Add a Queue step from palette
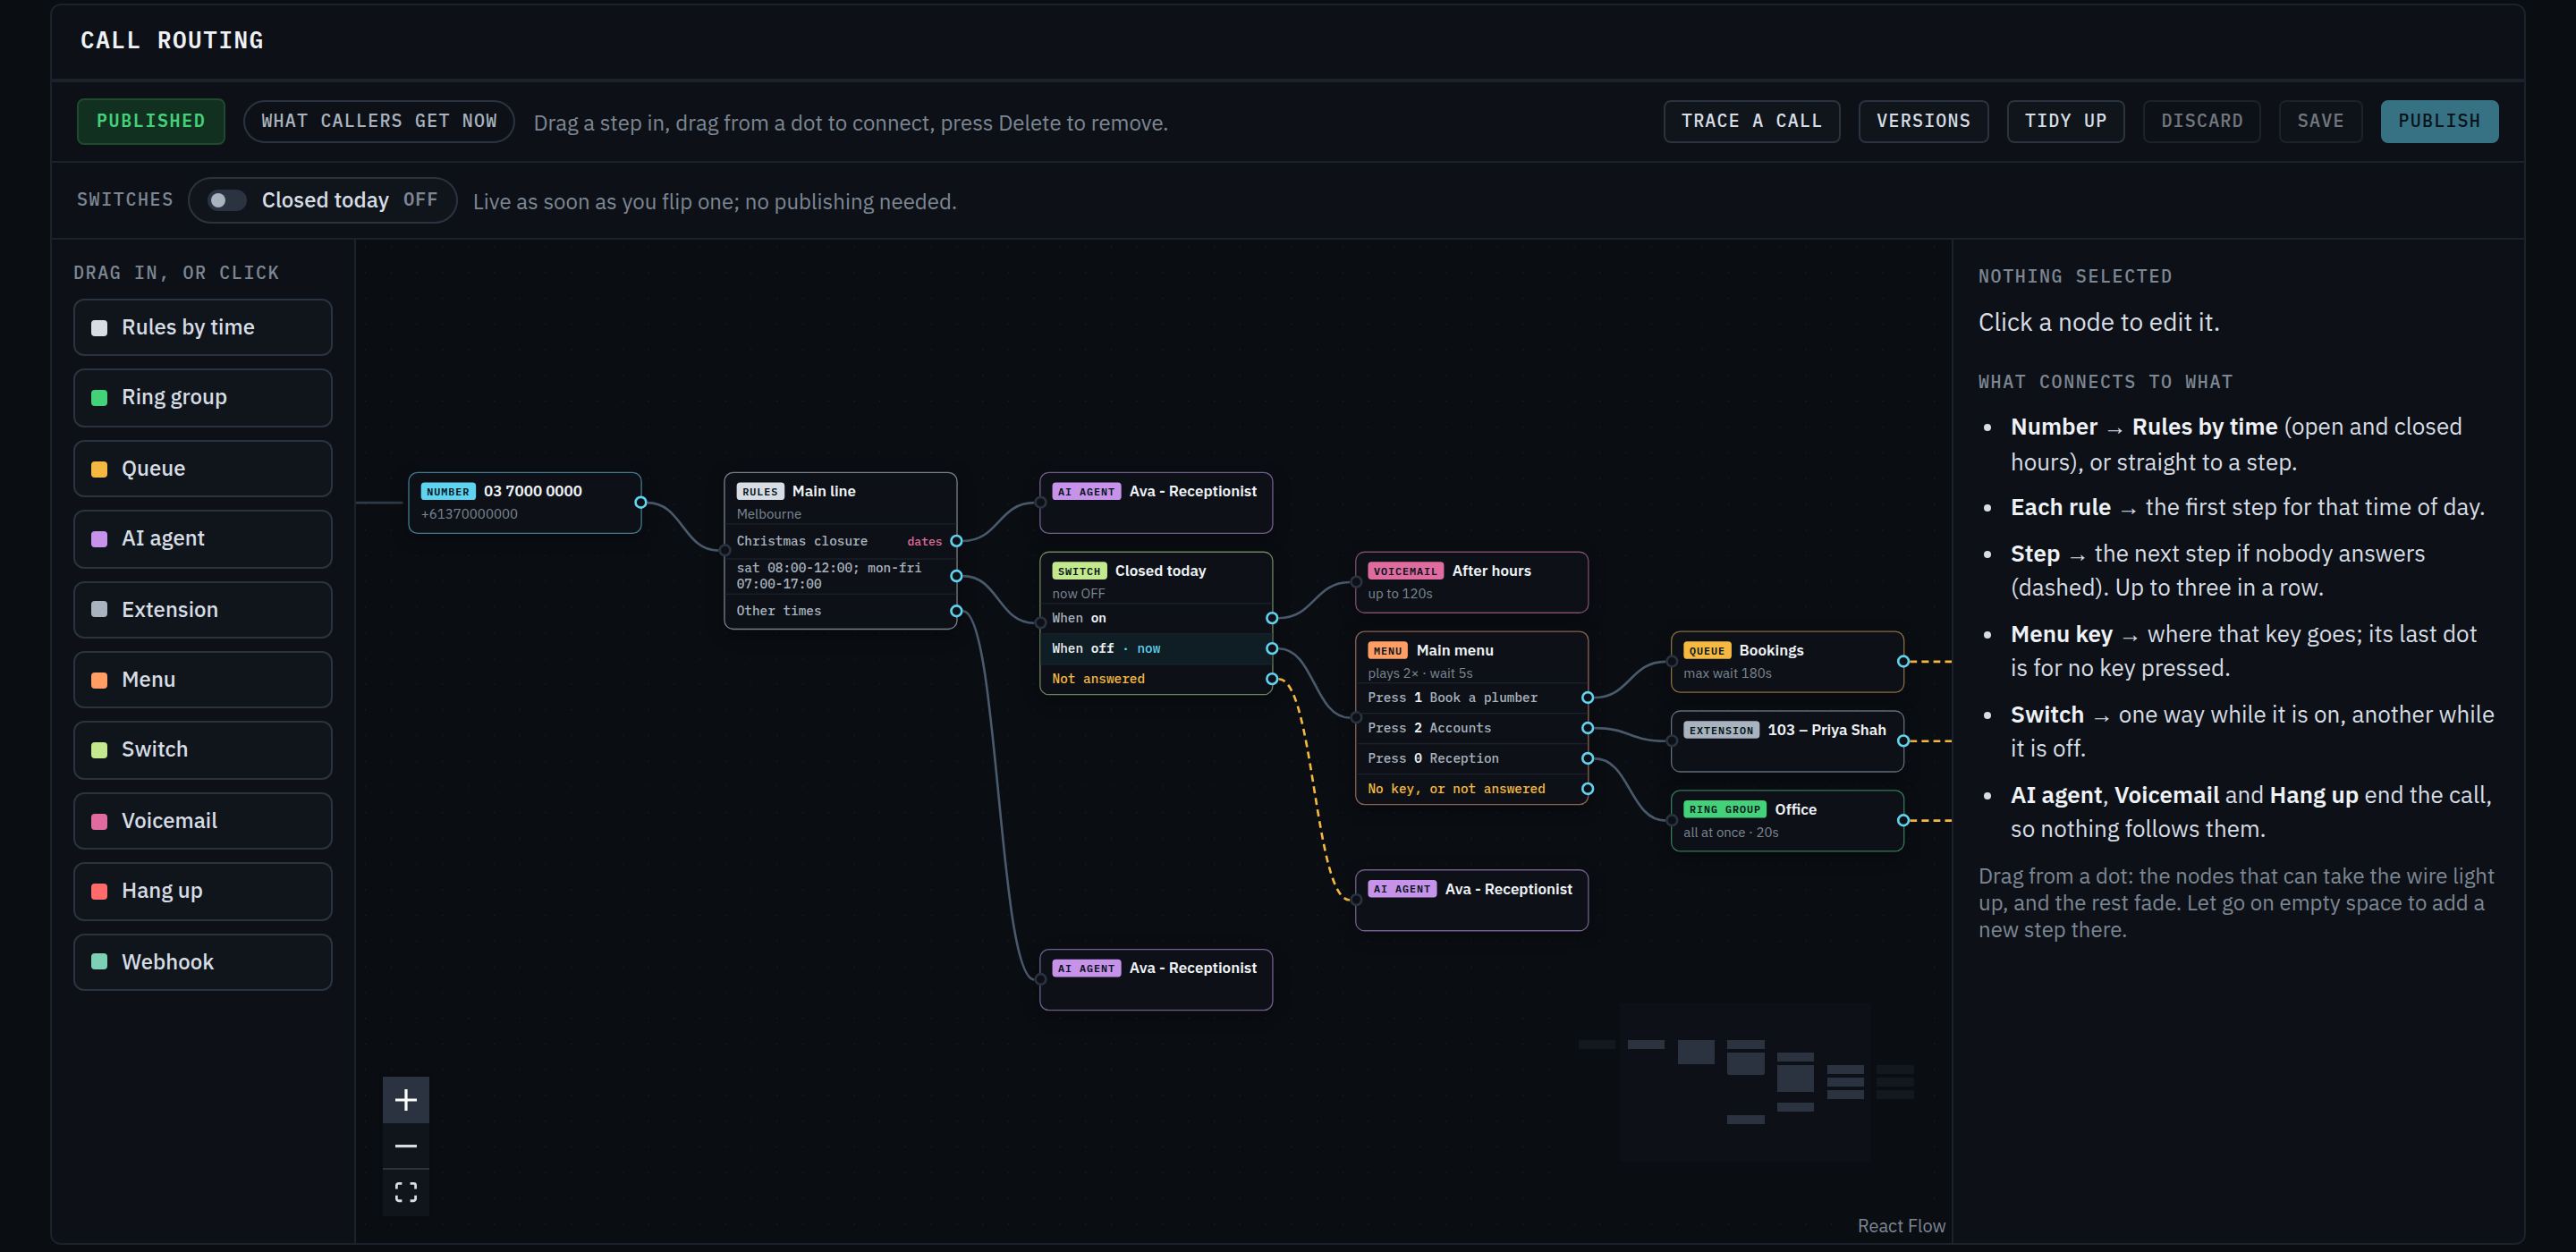 click(x=202, y=468)
